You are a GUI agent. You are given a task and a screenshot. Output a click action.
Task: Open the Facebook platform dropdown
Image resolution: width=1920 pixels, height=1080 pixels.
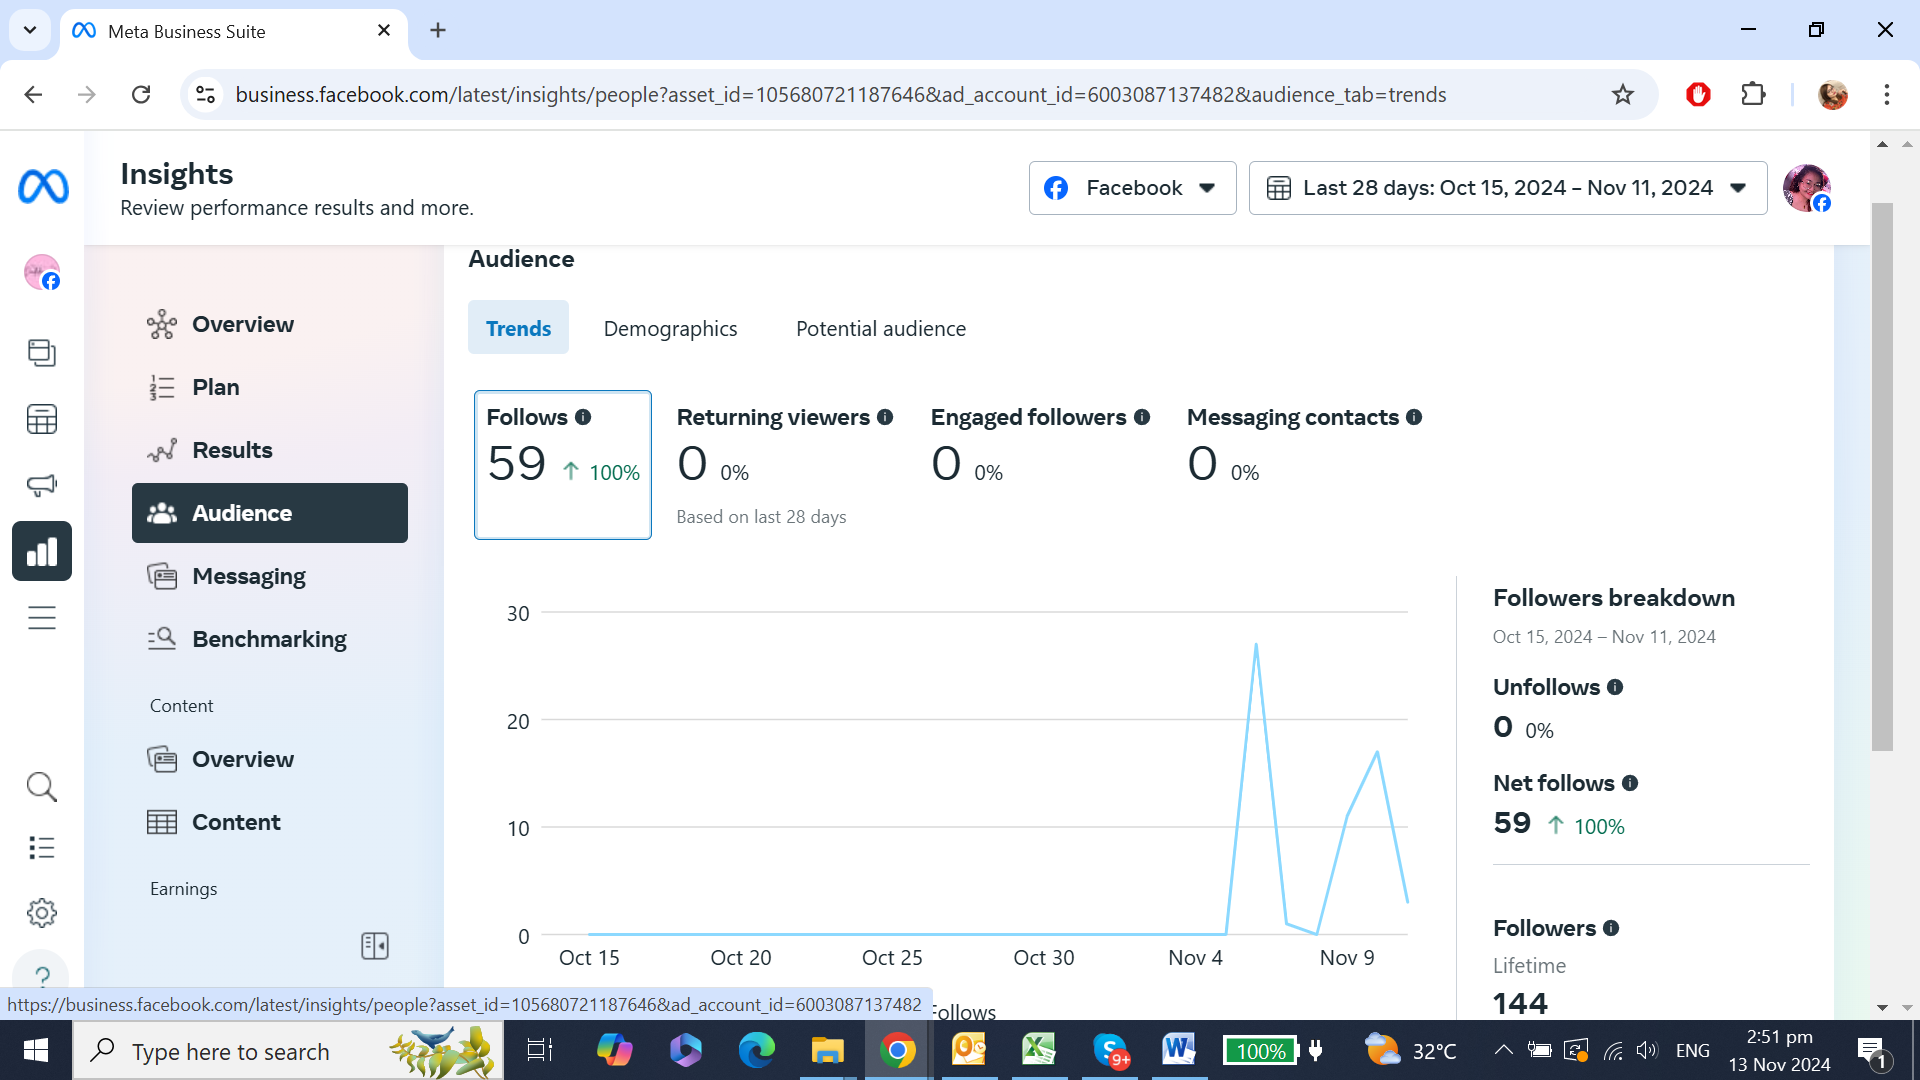pos(1132,188)
